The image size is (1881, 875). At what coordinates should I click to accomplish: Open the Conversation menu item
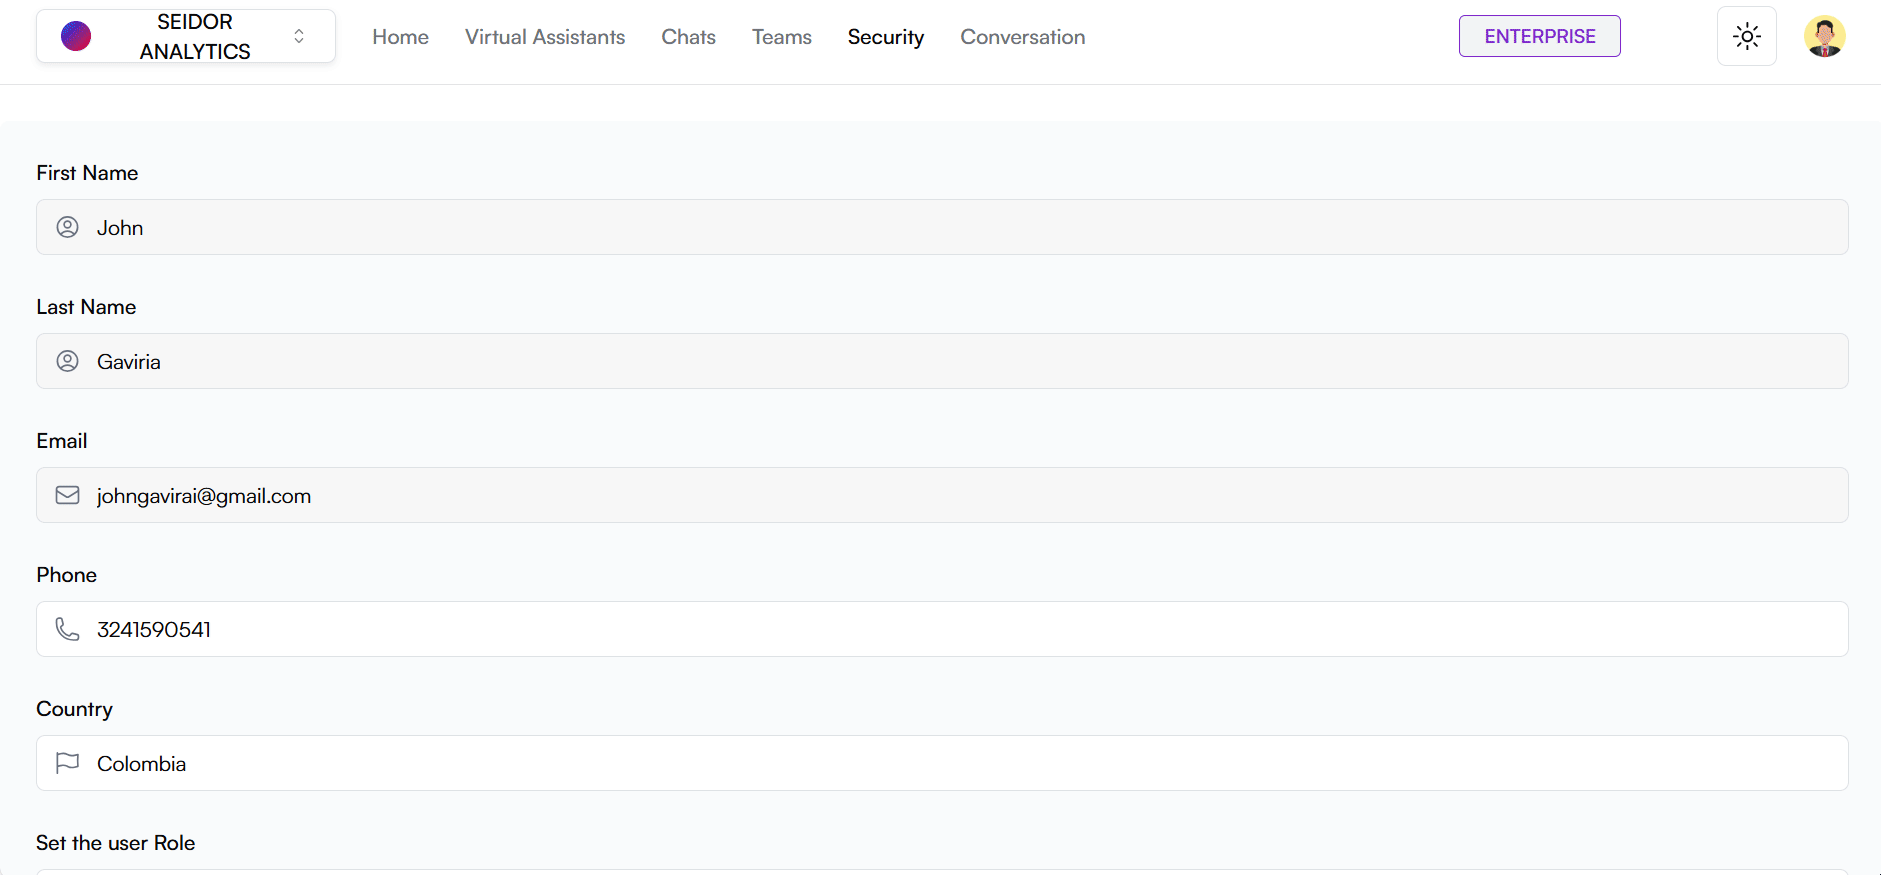click(1022, 37)
